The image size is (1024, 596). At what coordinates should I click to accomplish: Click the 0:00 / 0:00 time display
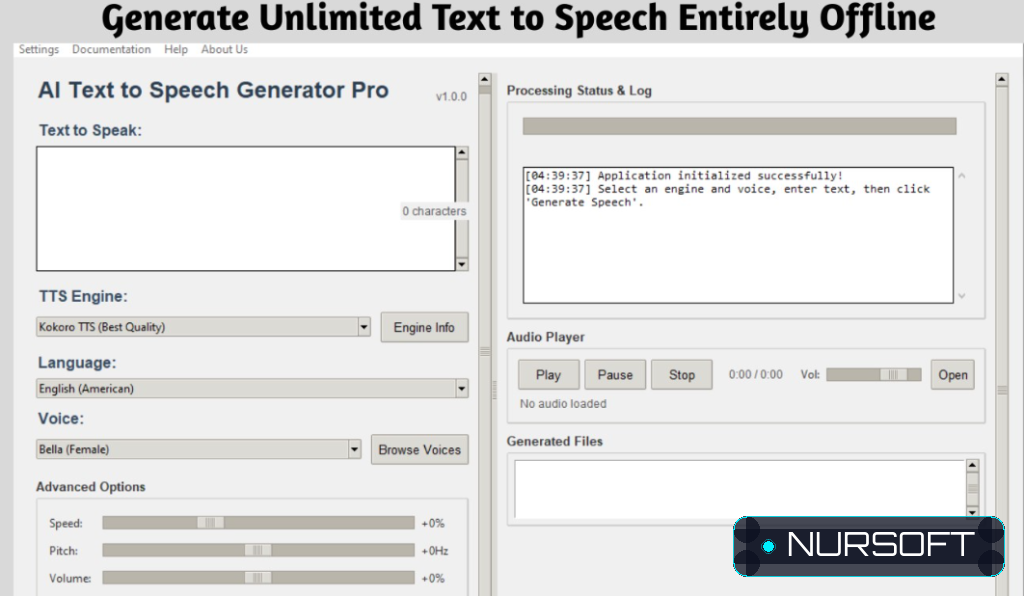(x=756, y=375)
